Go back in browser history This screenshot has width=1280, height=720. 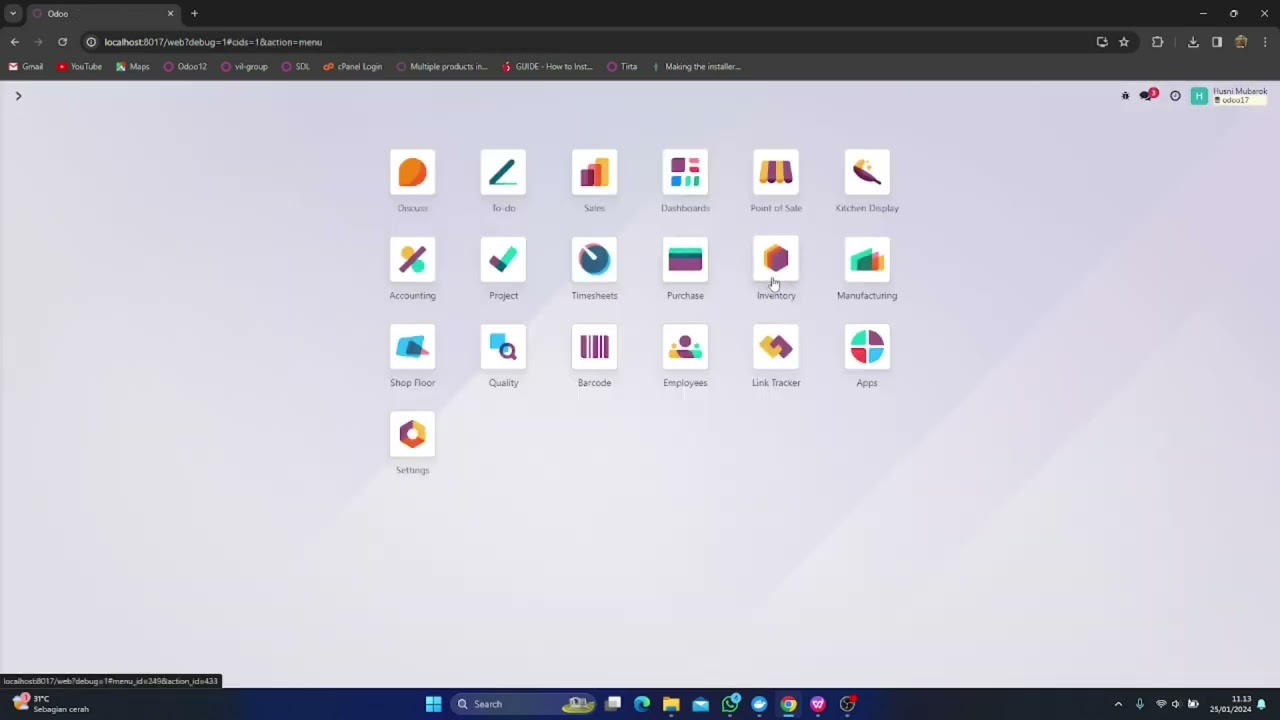pos(14,42)
